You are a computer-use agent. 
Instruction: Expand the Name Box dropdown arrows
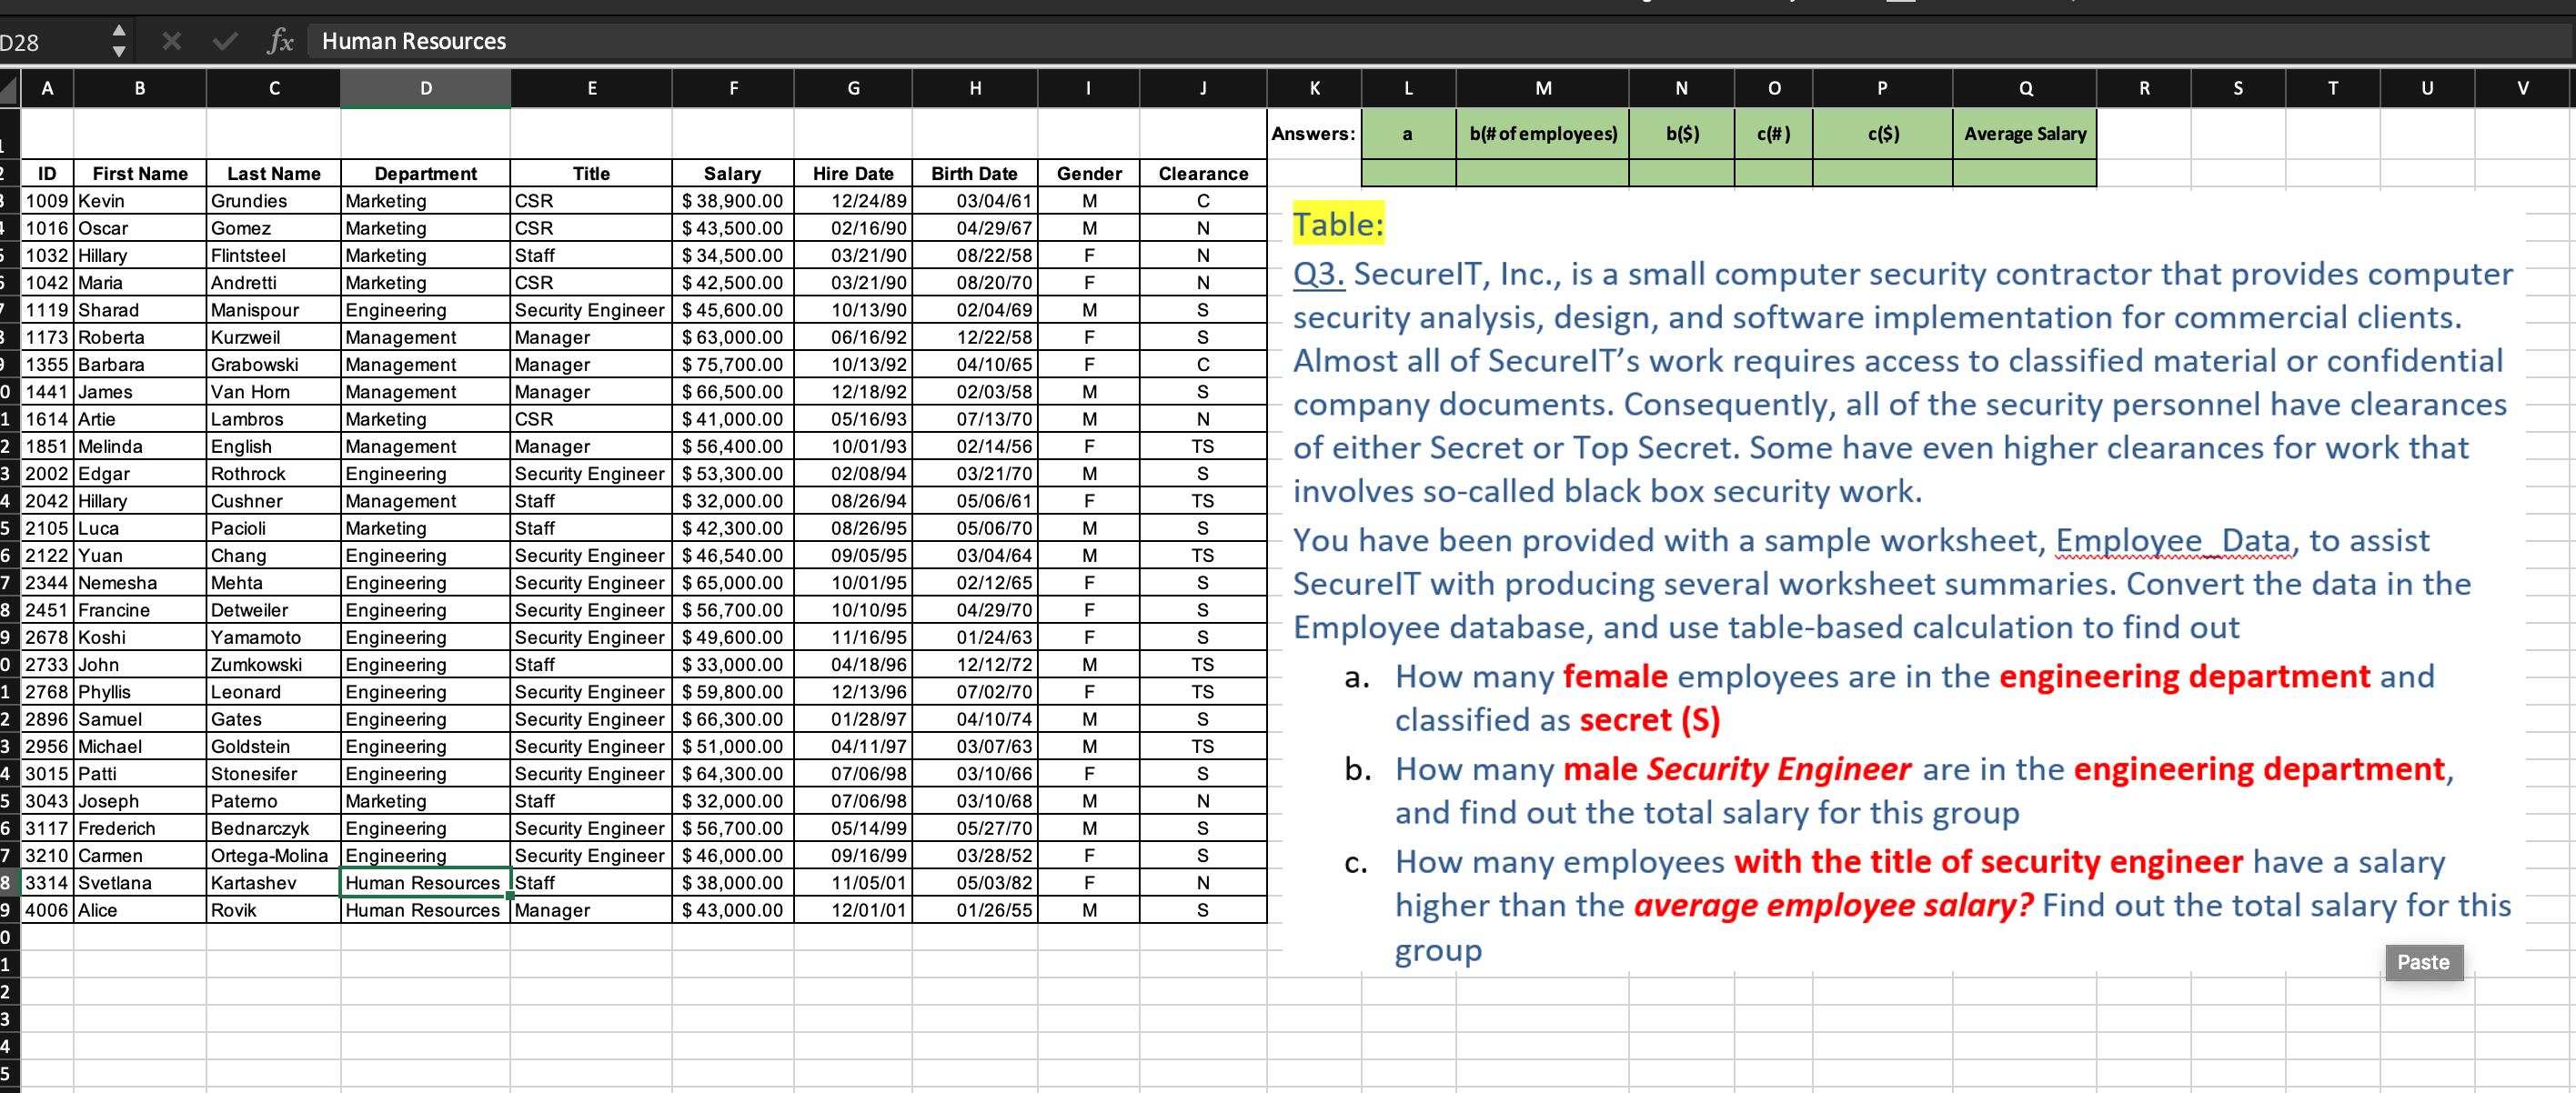[118, 41]
